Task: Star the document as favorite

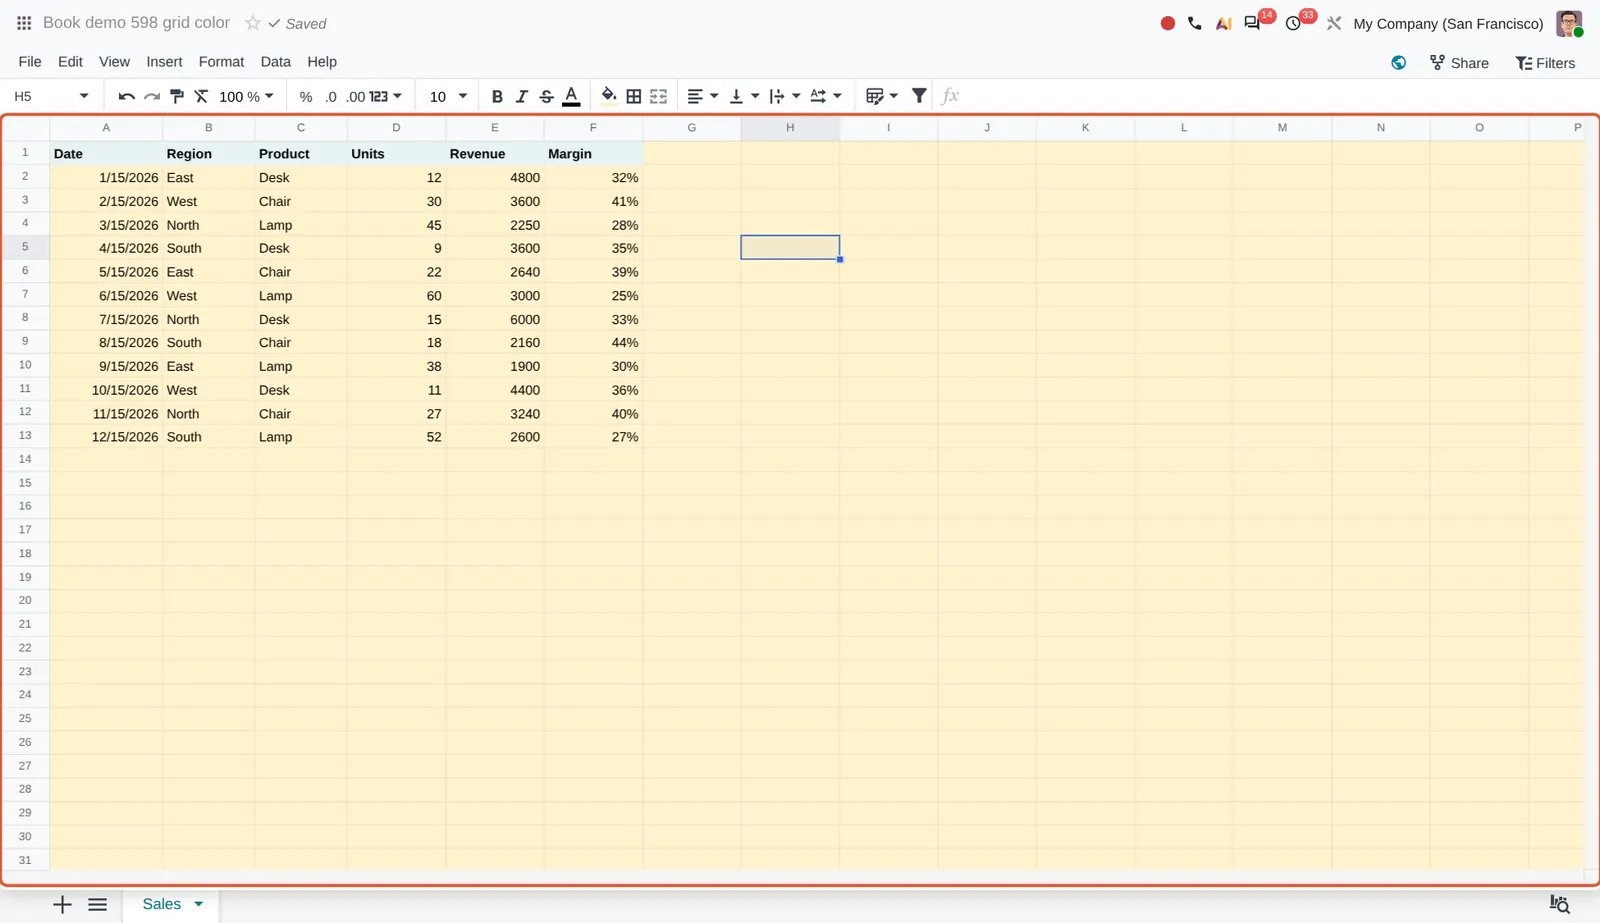Action: pos(253,23)
